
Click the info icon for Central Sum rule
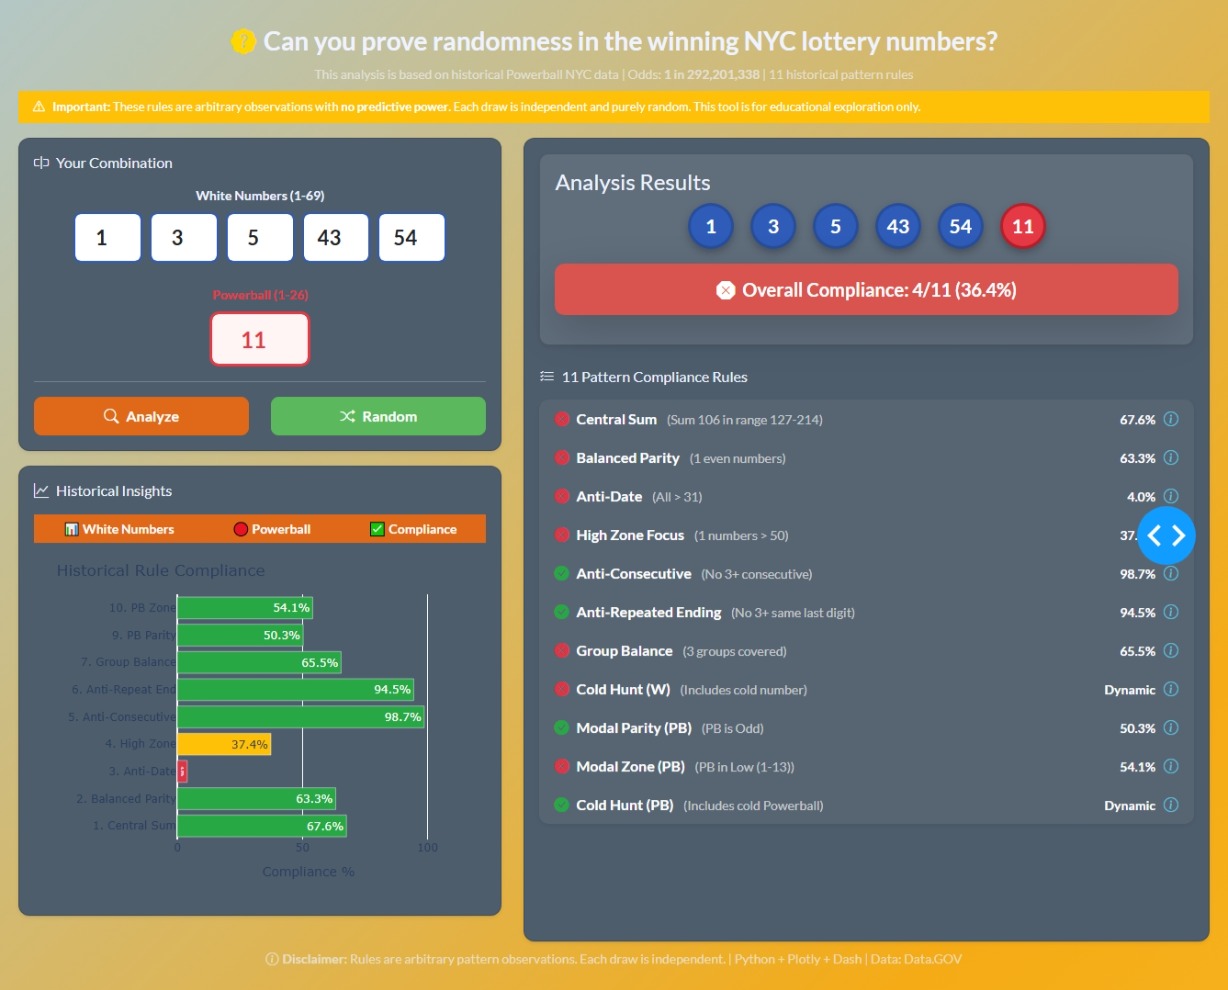pos(1171,419)
